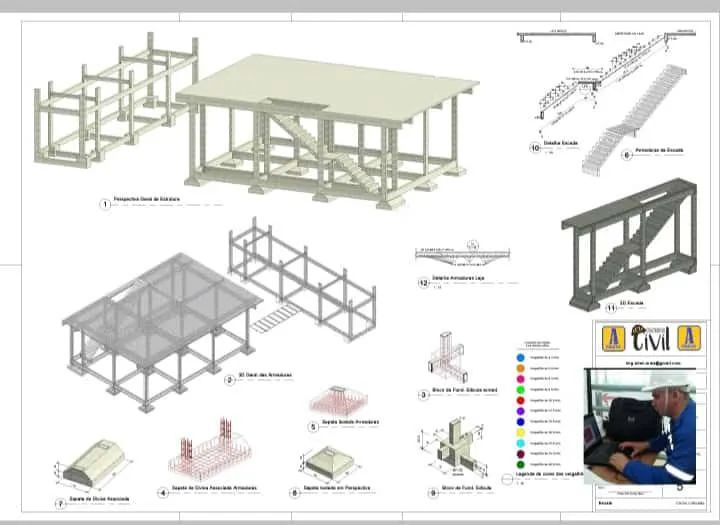Viewport: 720px width, 525px height.
Task: Click the "Detalhe Escada" view title
Action: [560, 143]
